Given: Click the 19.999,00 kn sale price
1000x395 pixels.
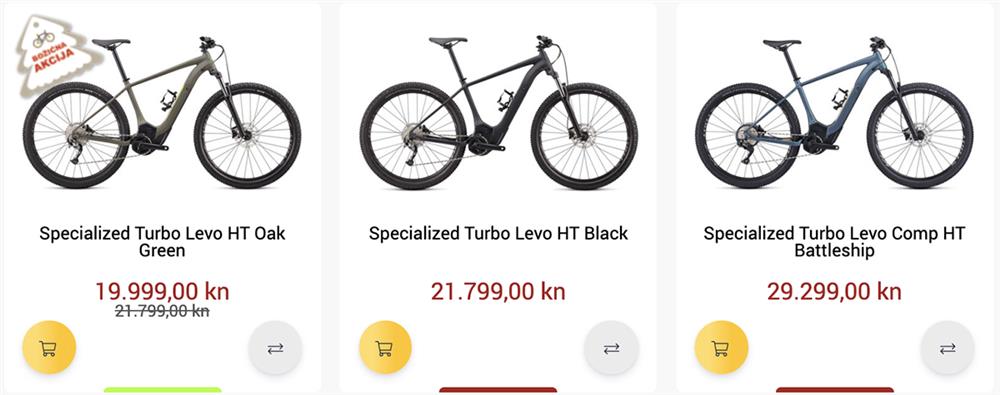Looking at the screenshot, I should pos(162,292).
